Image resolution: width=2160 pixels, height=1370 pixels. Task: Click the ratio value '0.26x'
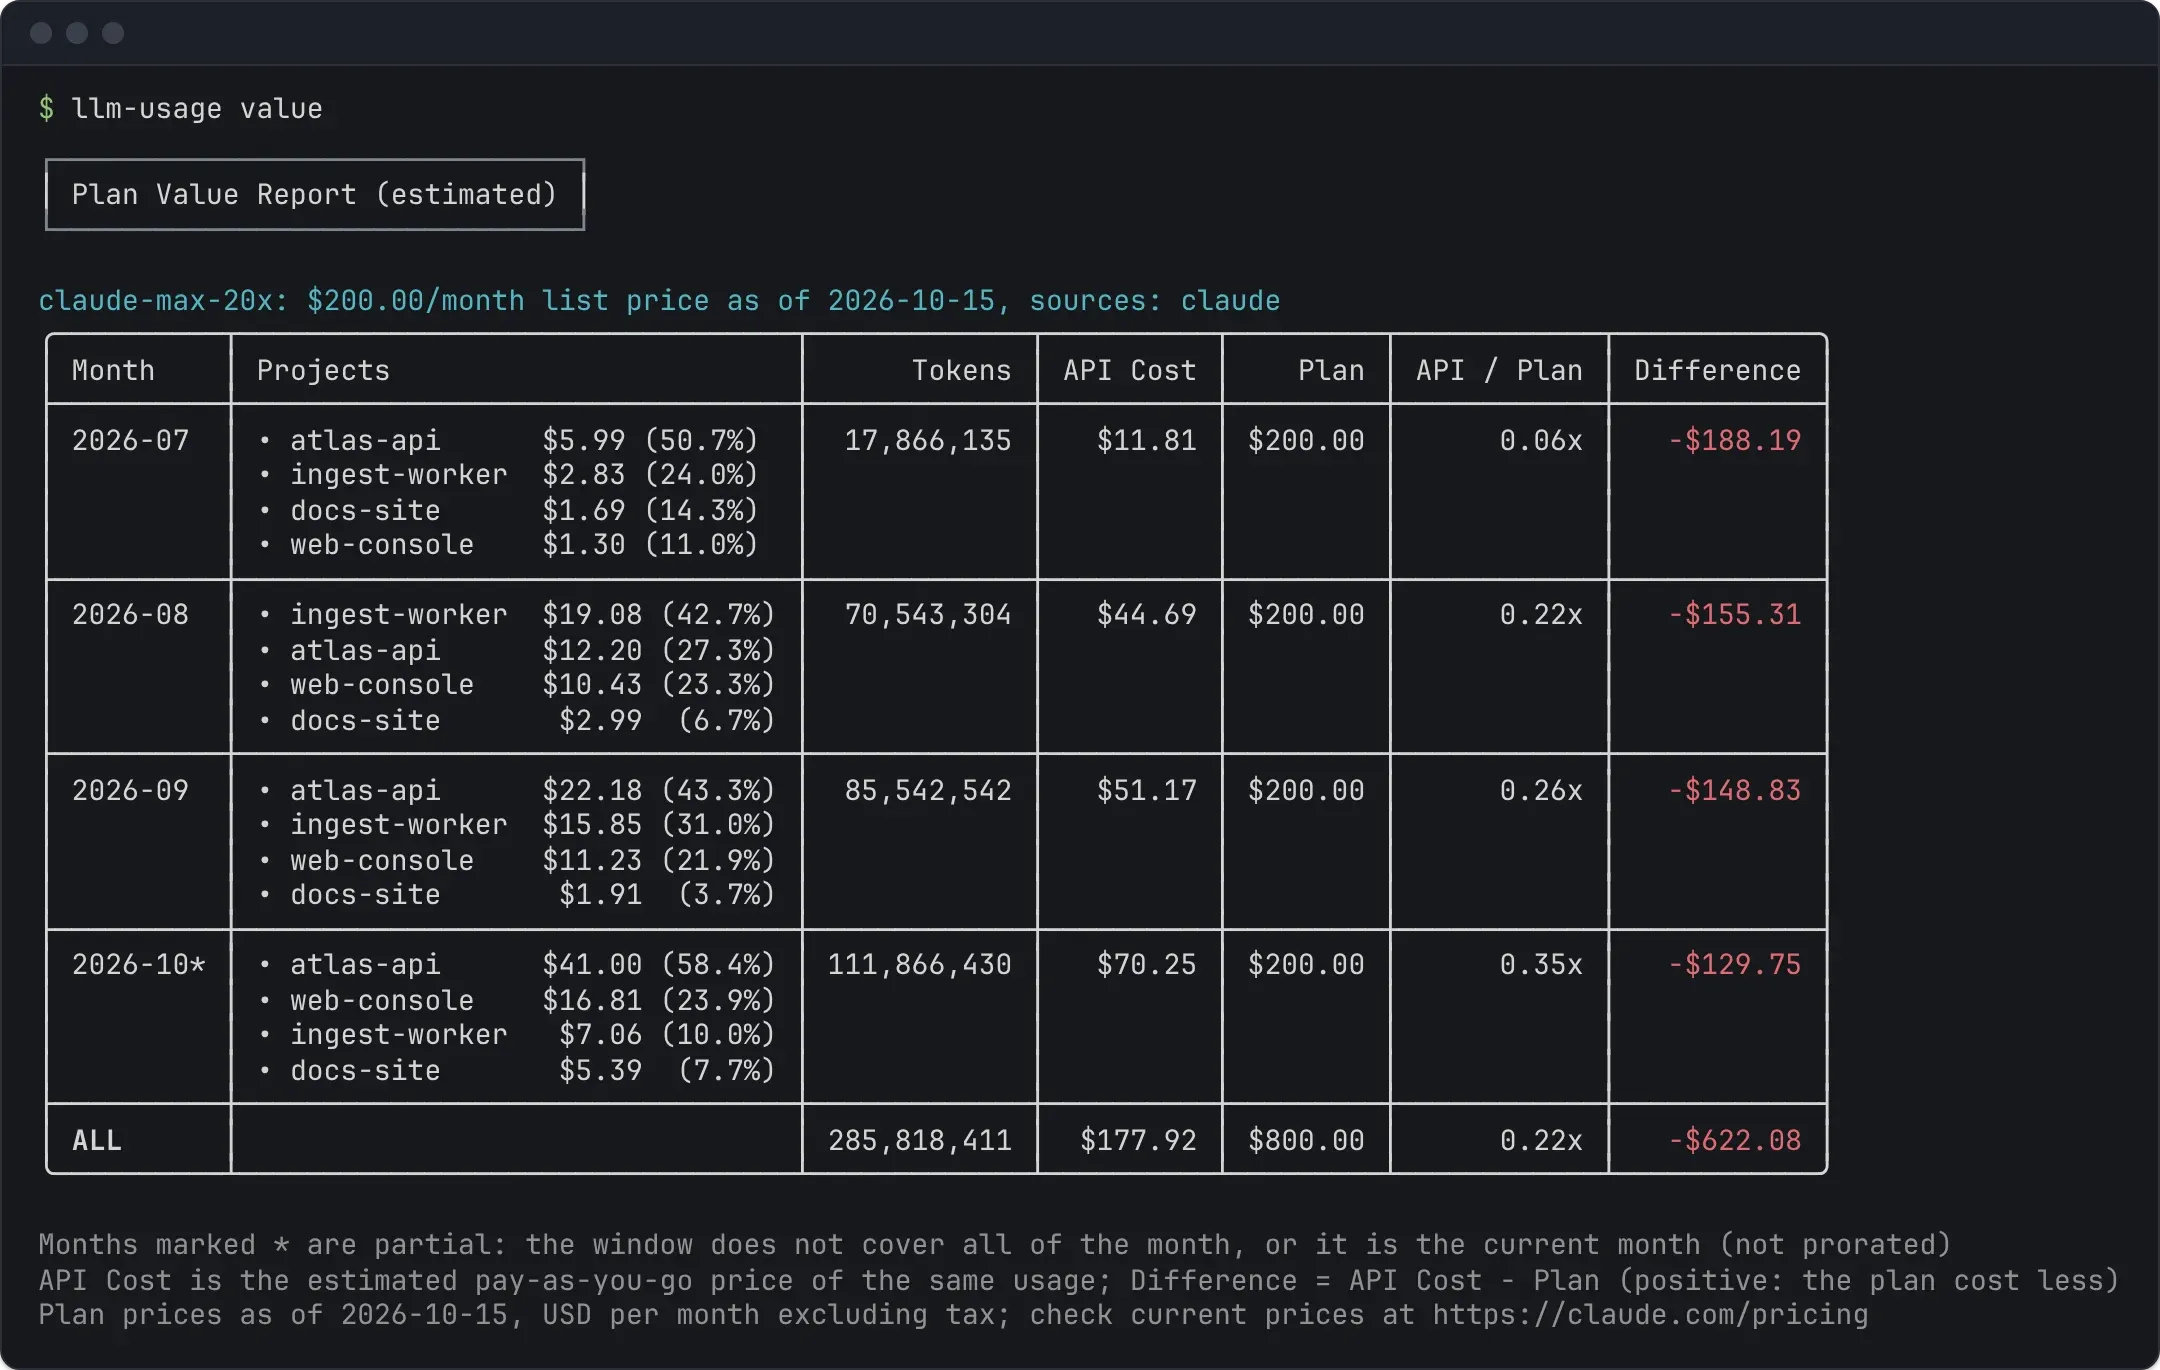tap(1541, 790)
